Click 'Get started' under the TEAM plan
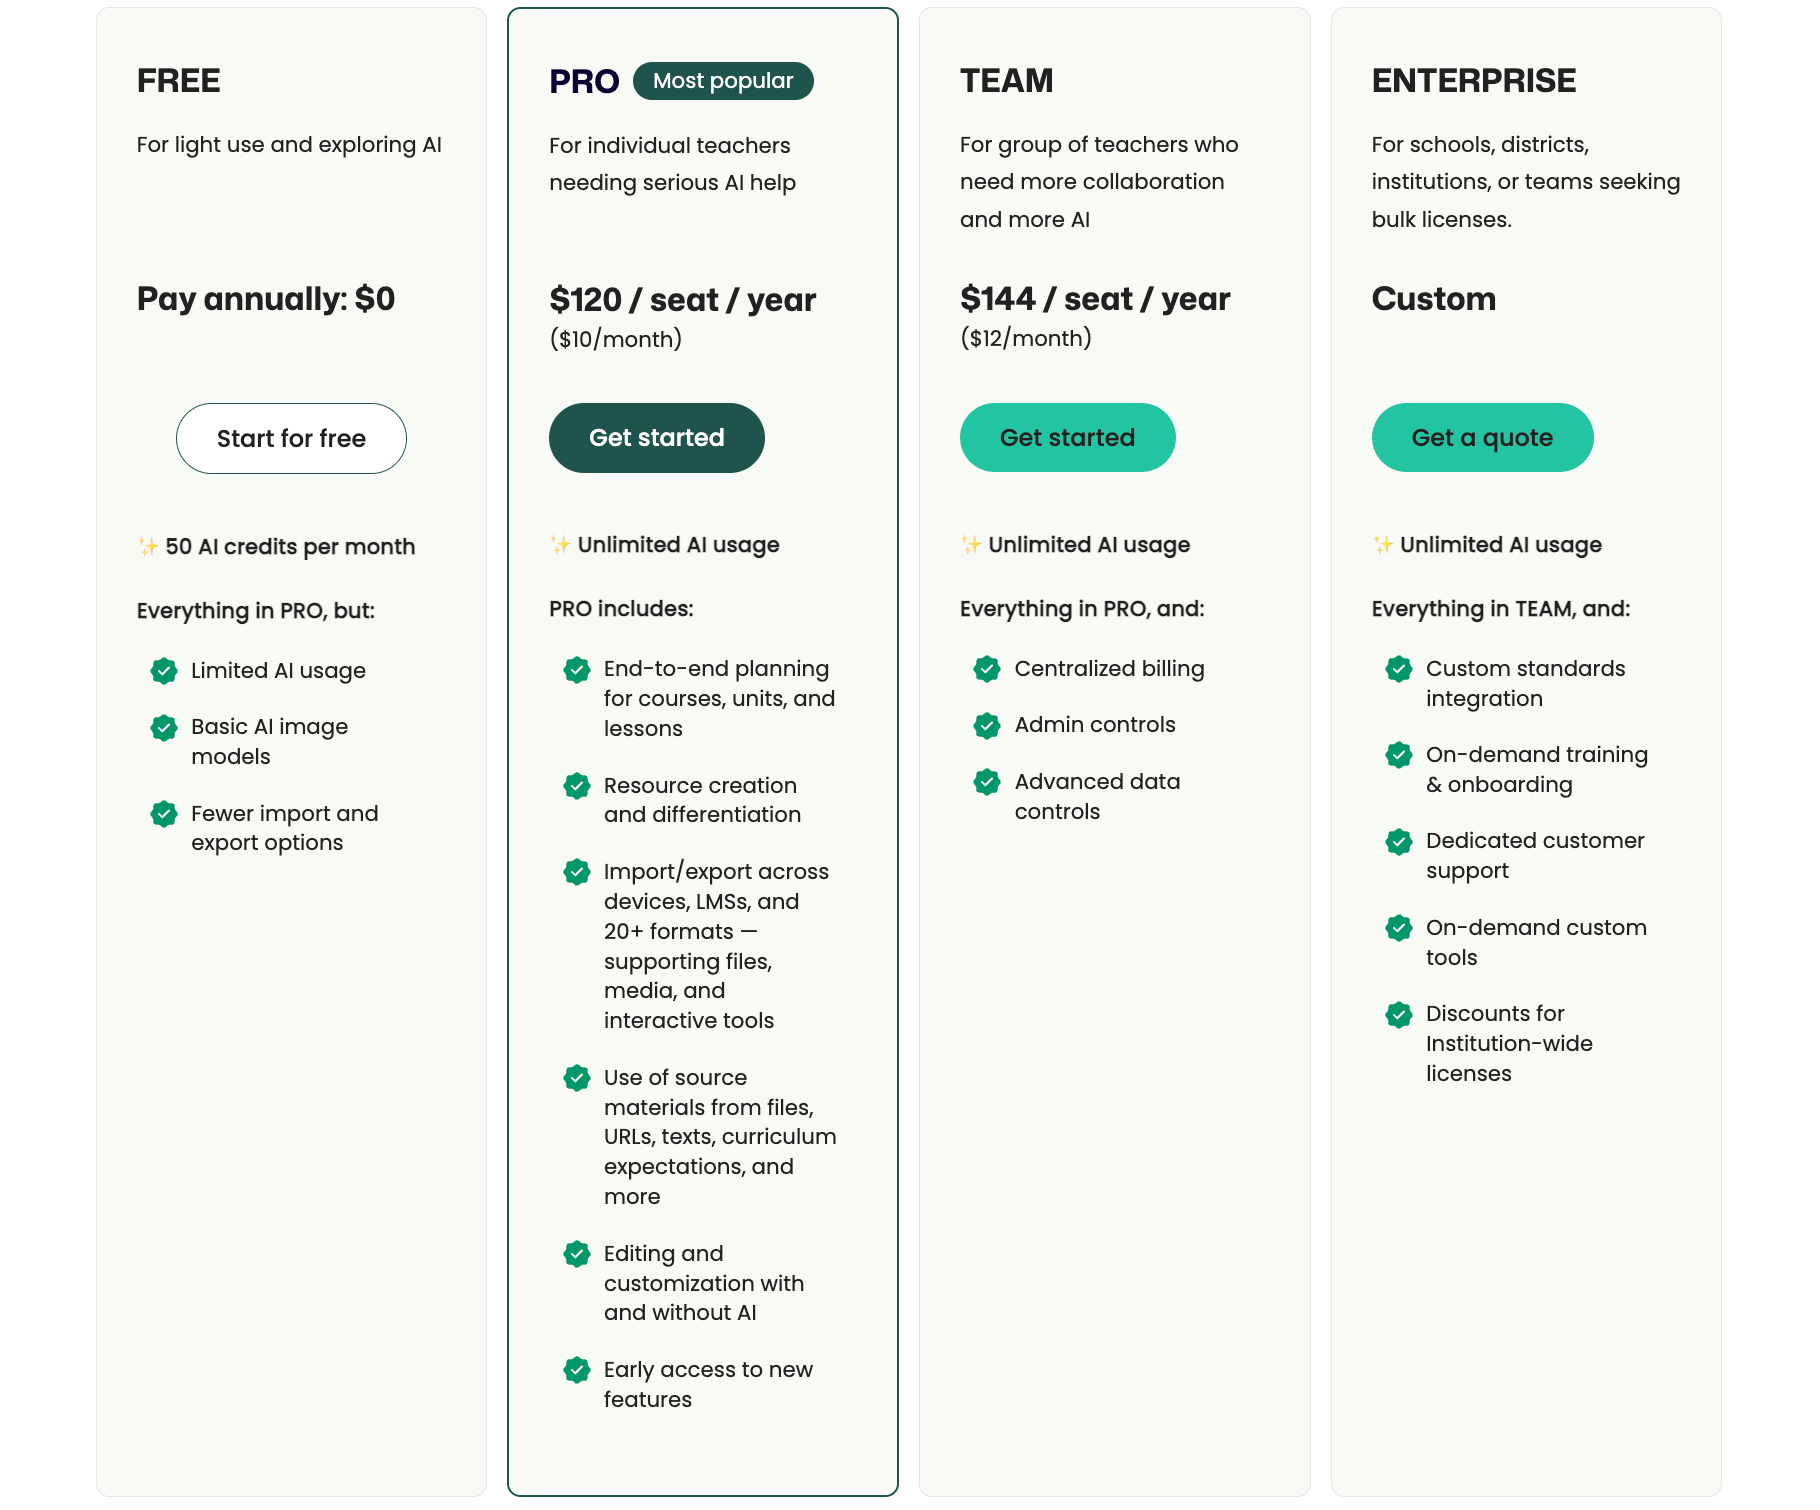1820x1510 pixels. click(x=1067, y=437)
